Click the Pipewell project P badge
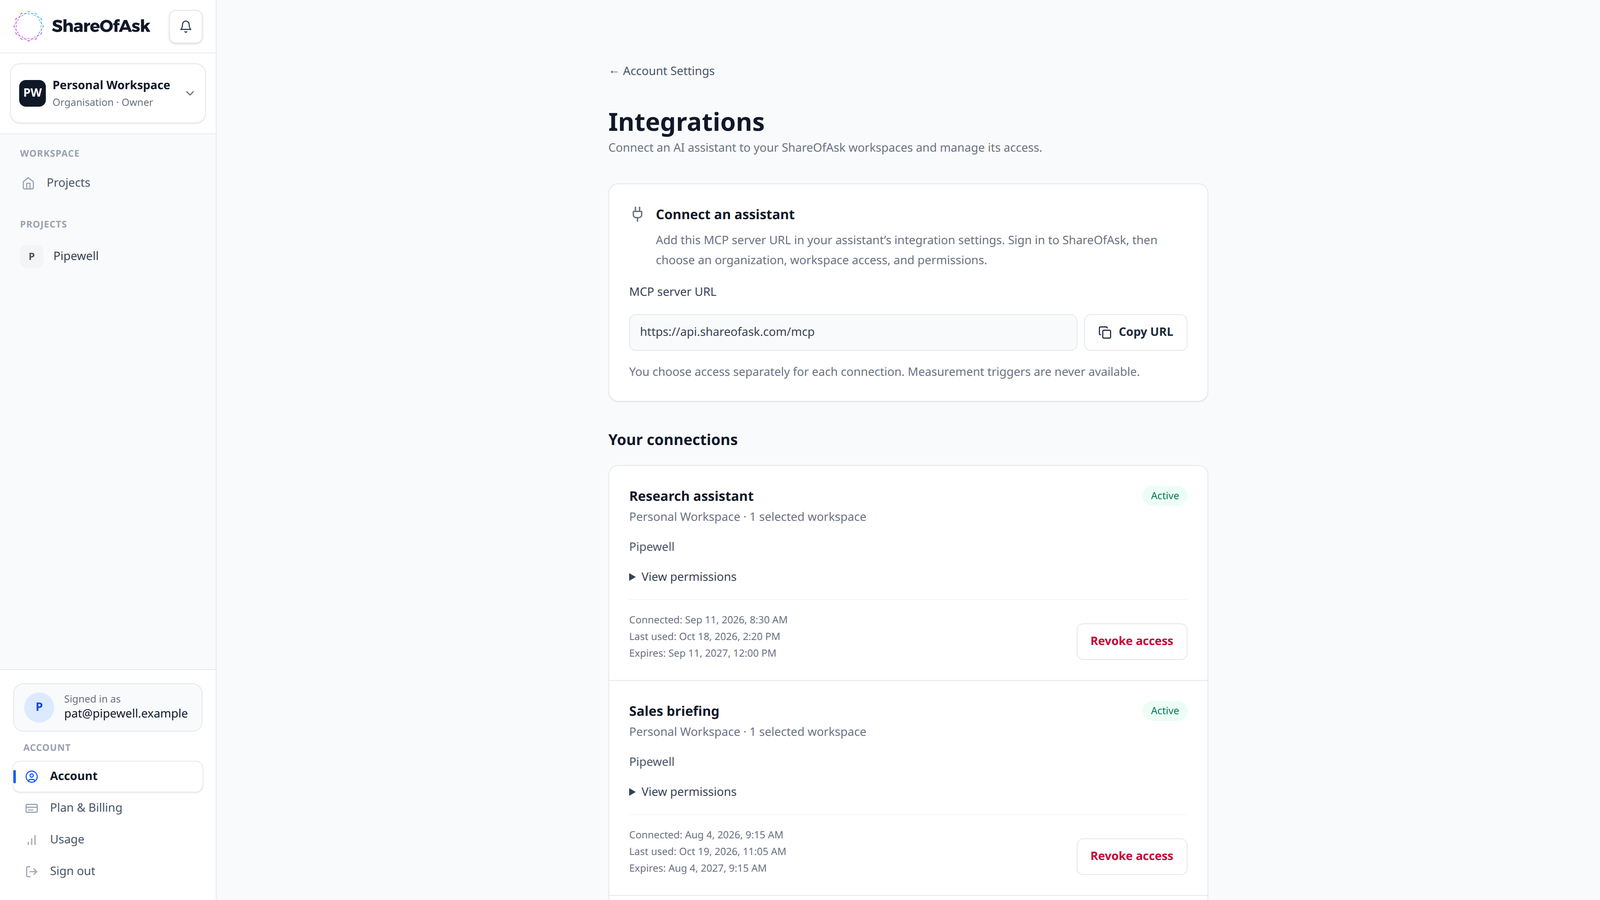Image resolution: width=1600 pixels, height=900 pixels. click(x=32, y=256)
